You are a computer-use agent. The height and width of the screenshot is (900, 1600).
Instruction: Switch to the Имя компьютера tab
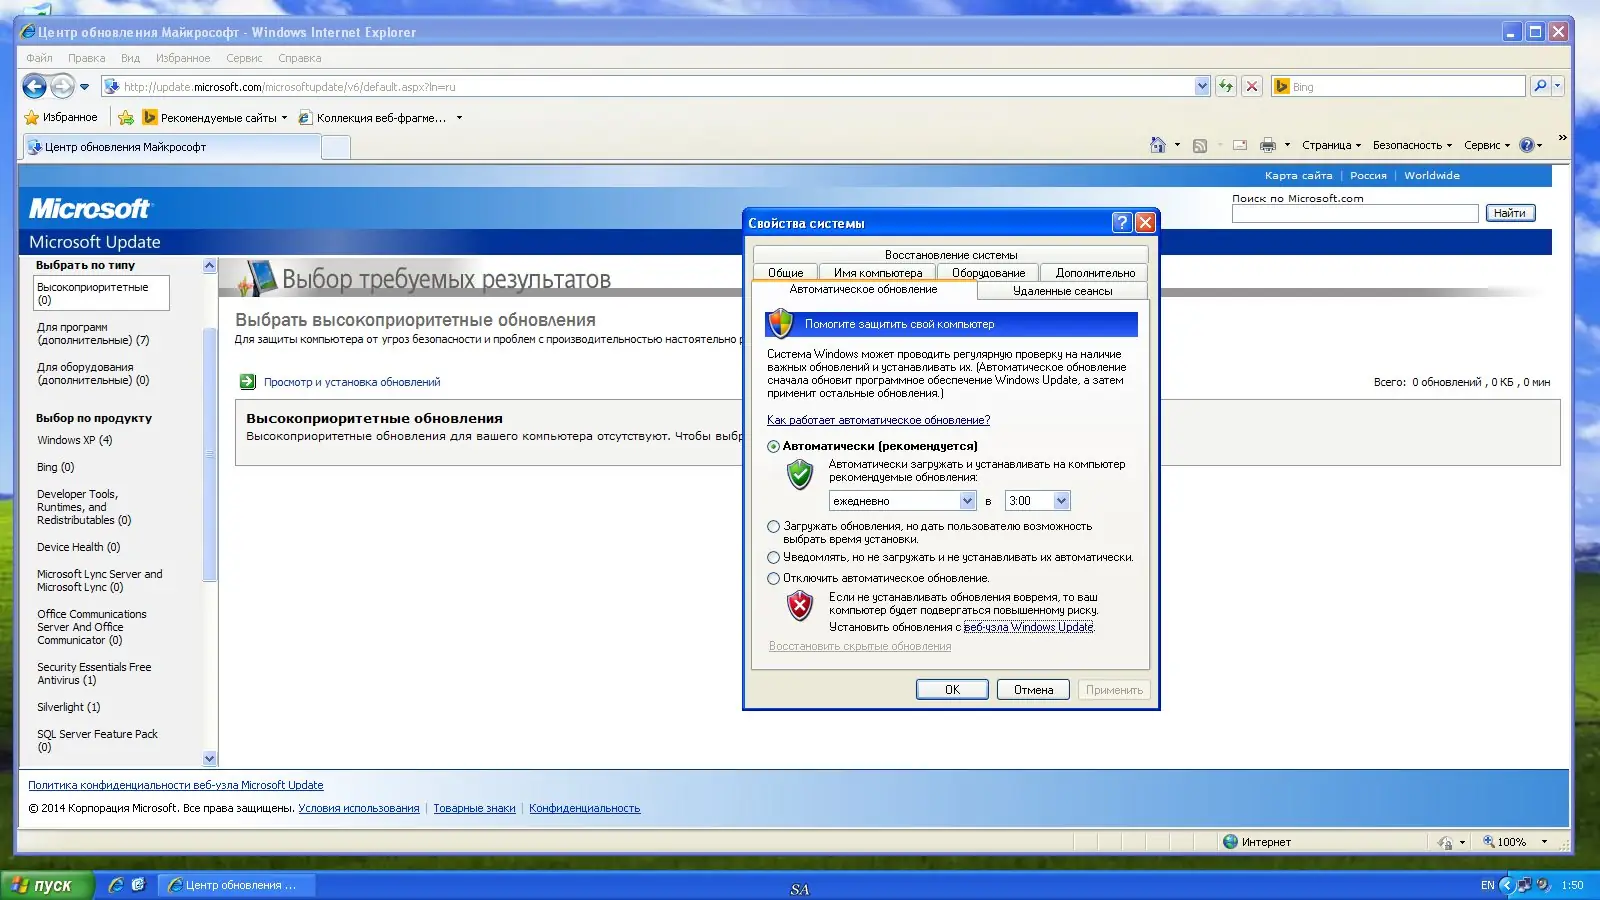pos(878,272)
